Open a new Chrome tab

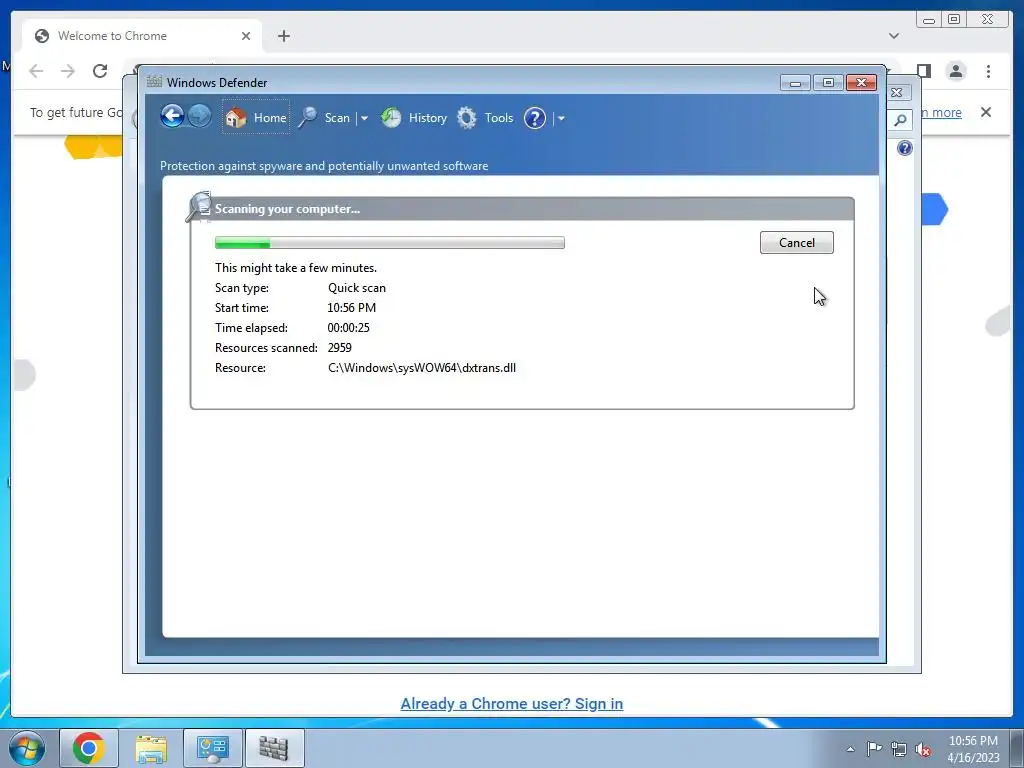pyautogui.click(x=283, y=36)
